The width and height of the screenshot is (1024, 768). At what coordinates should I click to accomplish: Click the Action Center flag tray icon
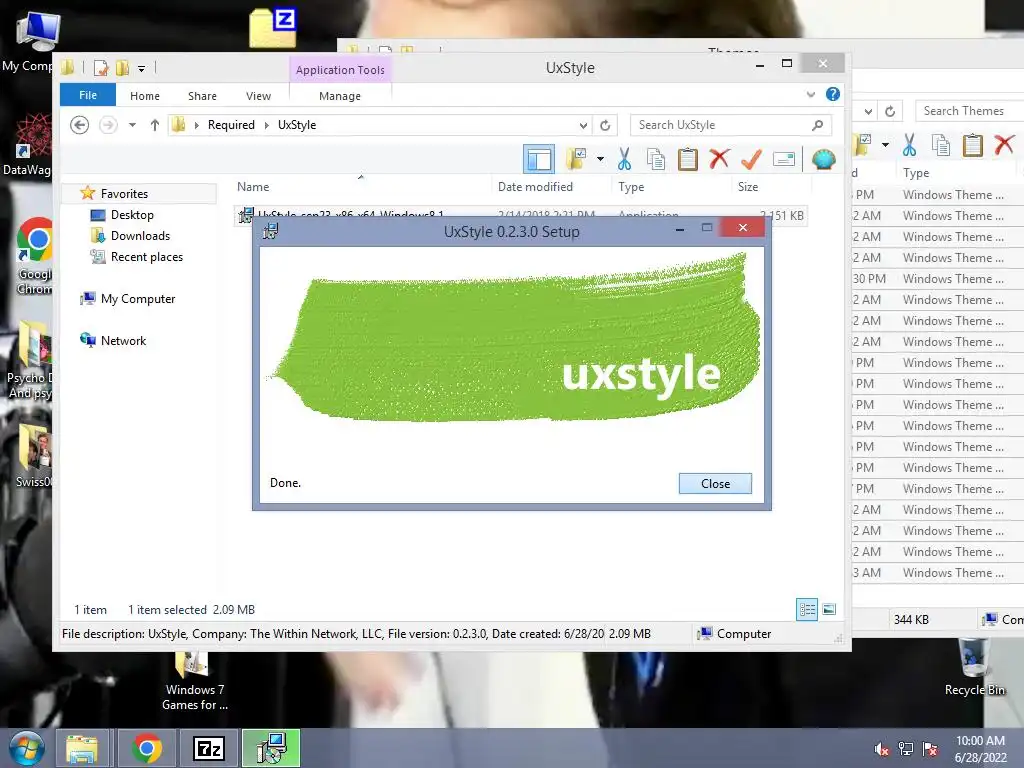[930, 749]
